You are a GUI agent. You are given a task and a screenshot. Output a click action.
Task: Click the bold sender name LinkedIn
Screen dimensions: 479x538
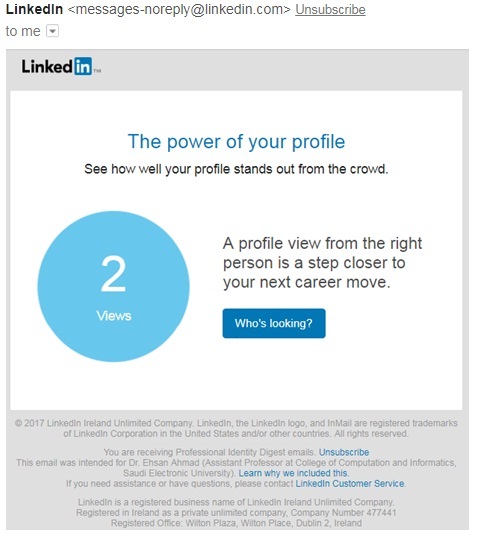click(34, 10)
